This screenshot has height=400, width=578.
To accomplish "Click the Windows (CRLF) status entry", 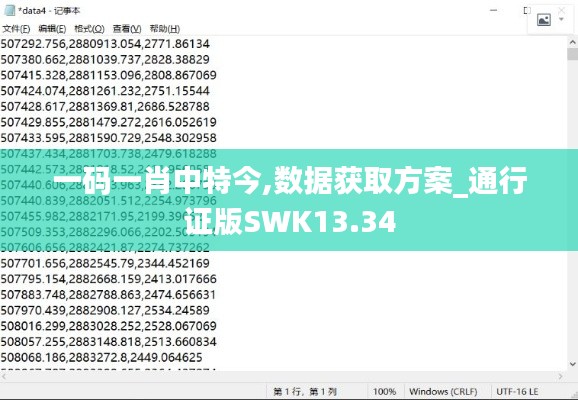I will 443,391.
